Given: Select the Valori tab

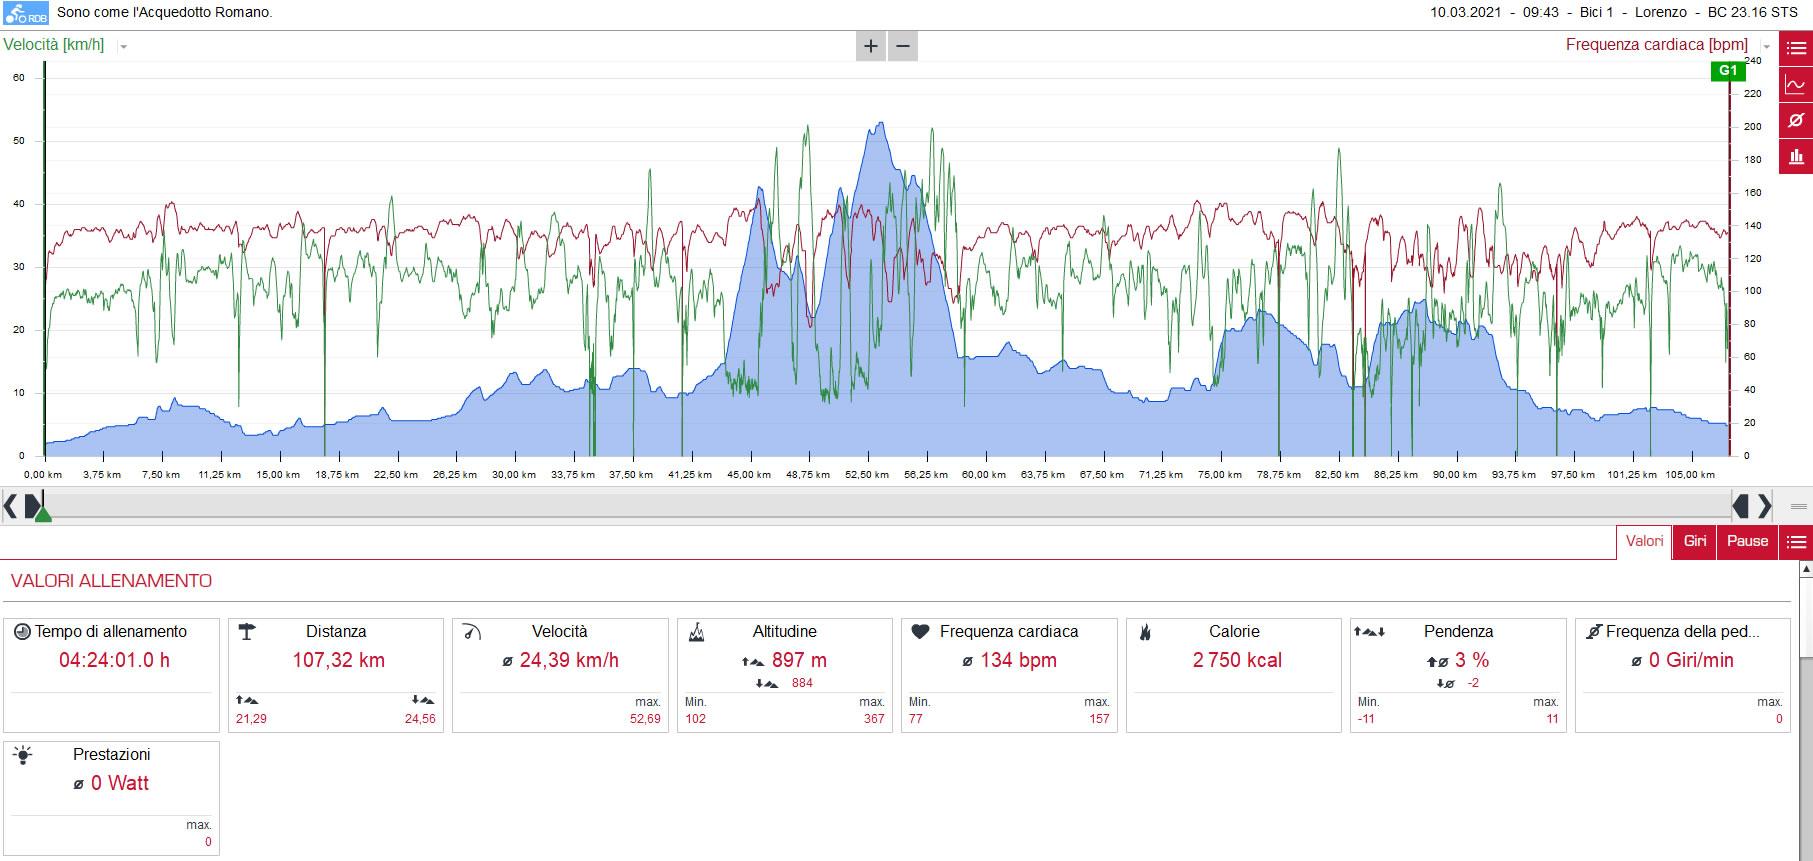Looking at the screenshot, I should point(1644,542).
